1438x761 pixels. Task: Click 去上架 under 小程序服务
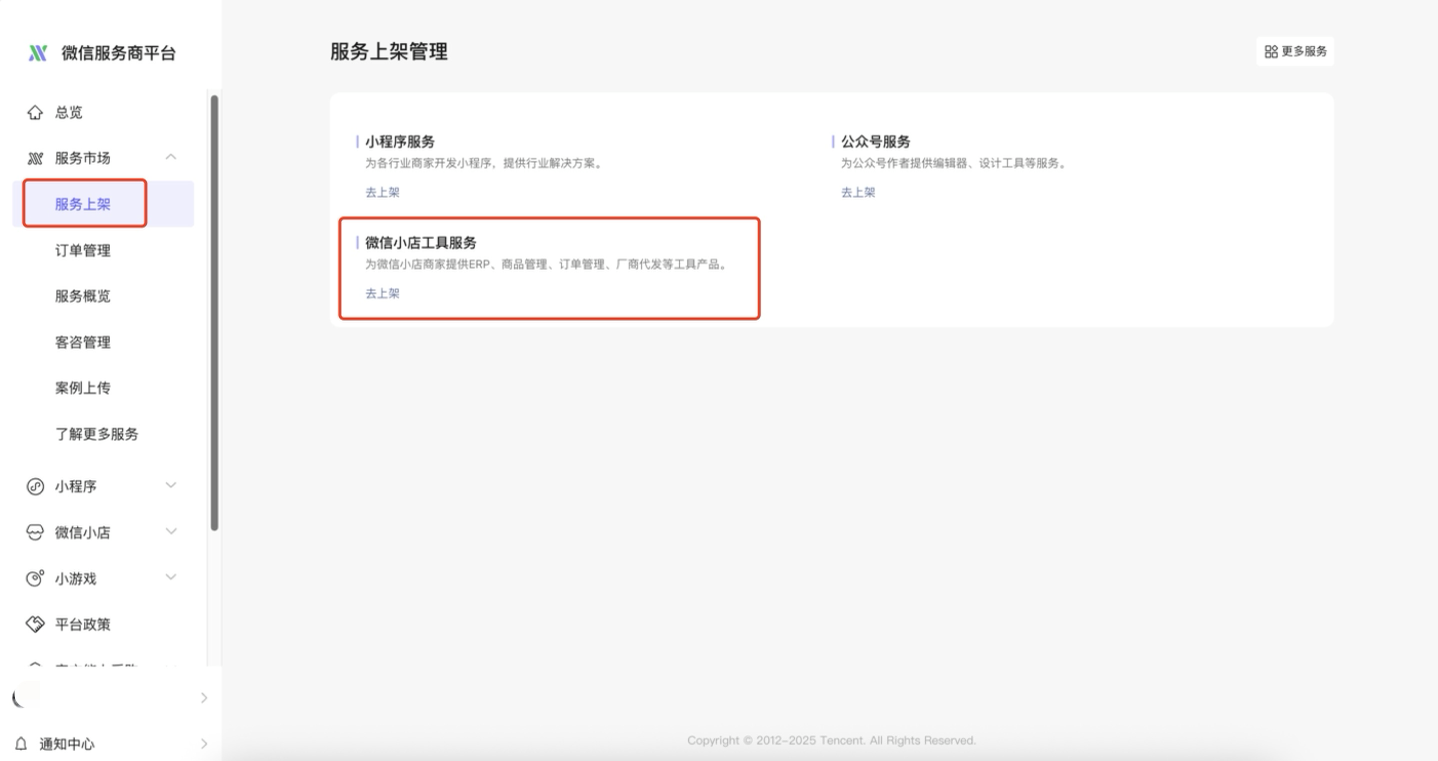pyautogui.click(x=382, y=192)
